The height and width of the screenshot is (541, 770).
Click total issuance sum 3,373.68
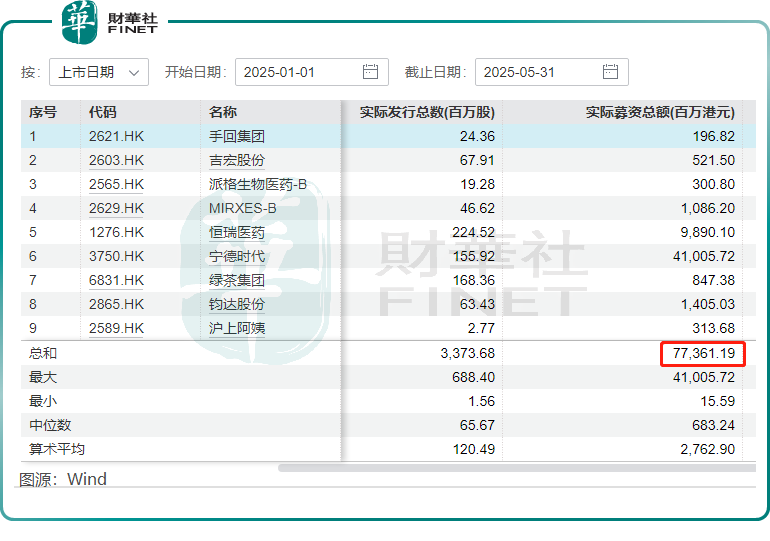point(468,353)
